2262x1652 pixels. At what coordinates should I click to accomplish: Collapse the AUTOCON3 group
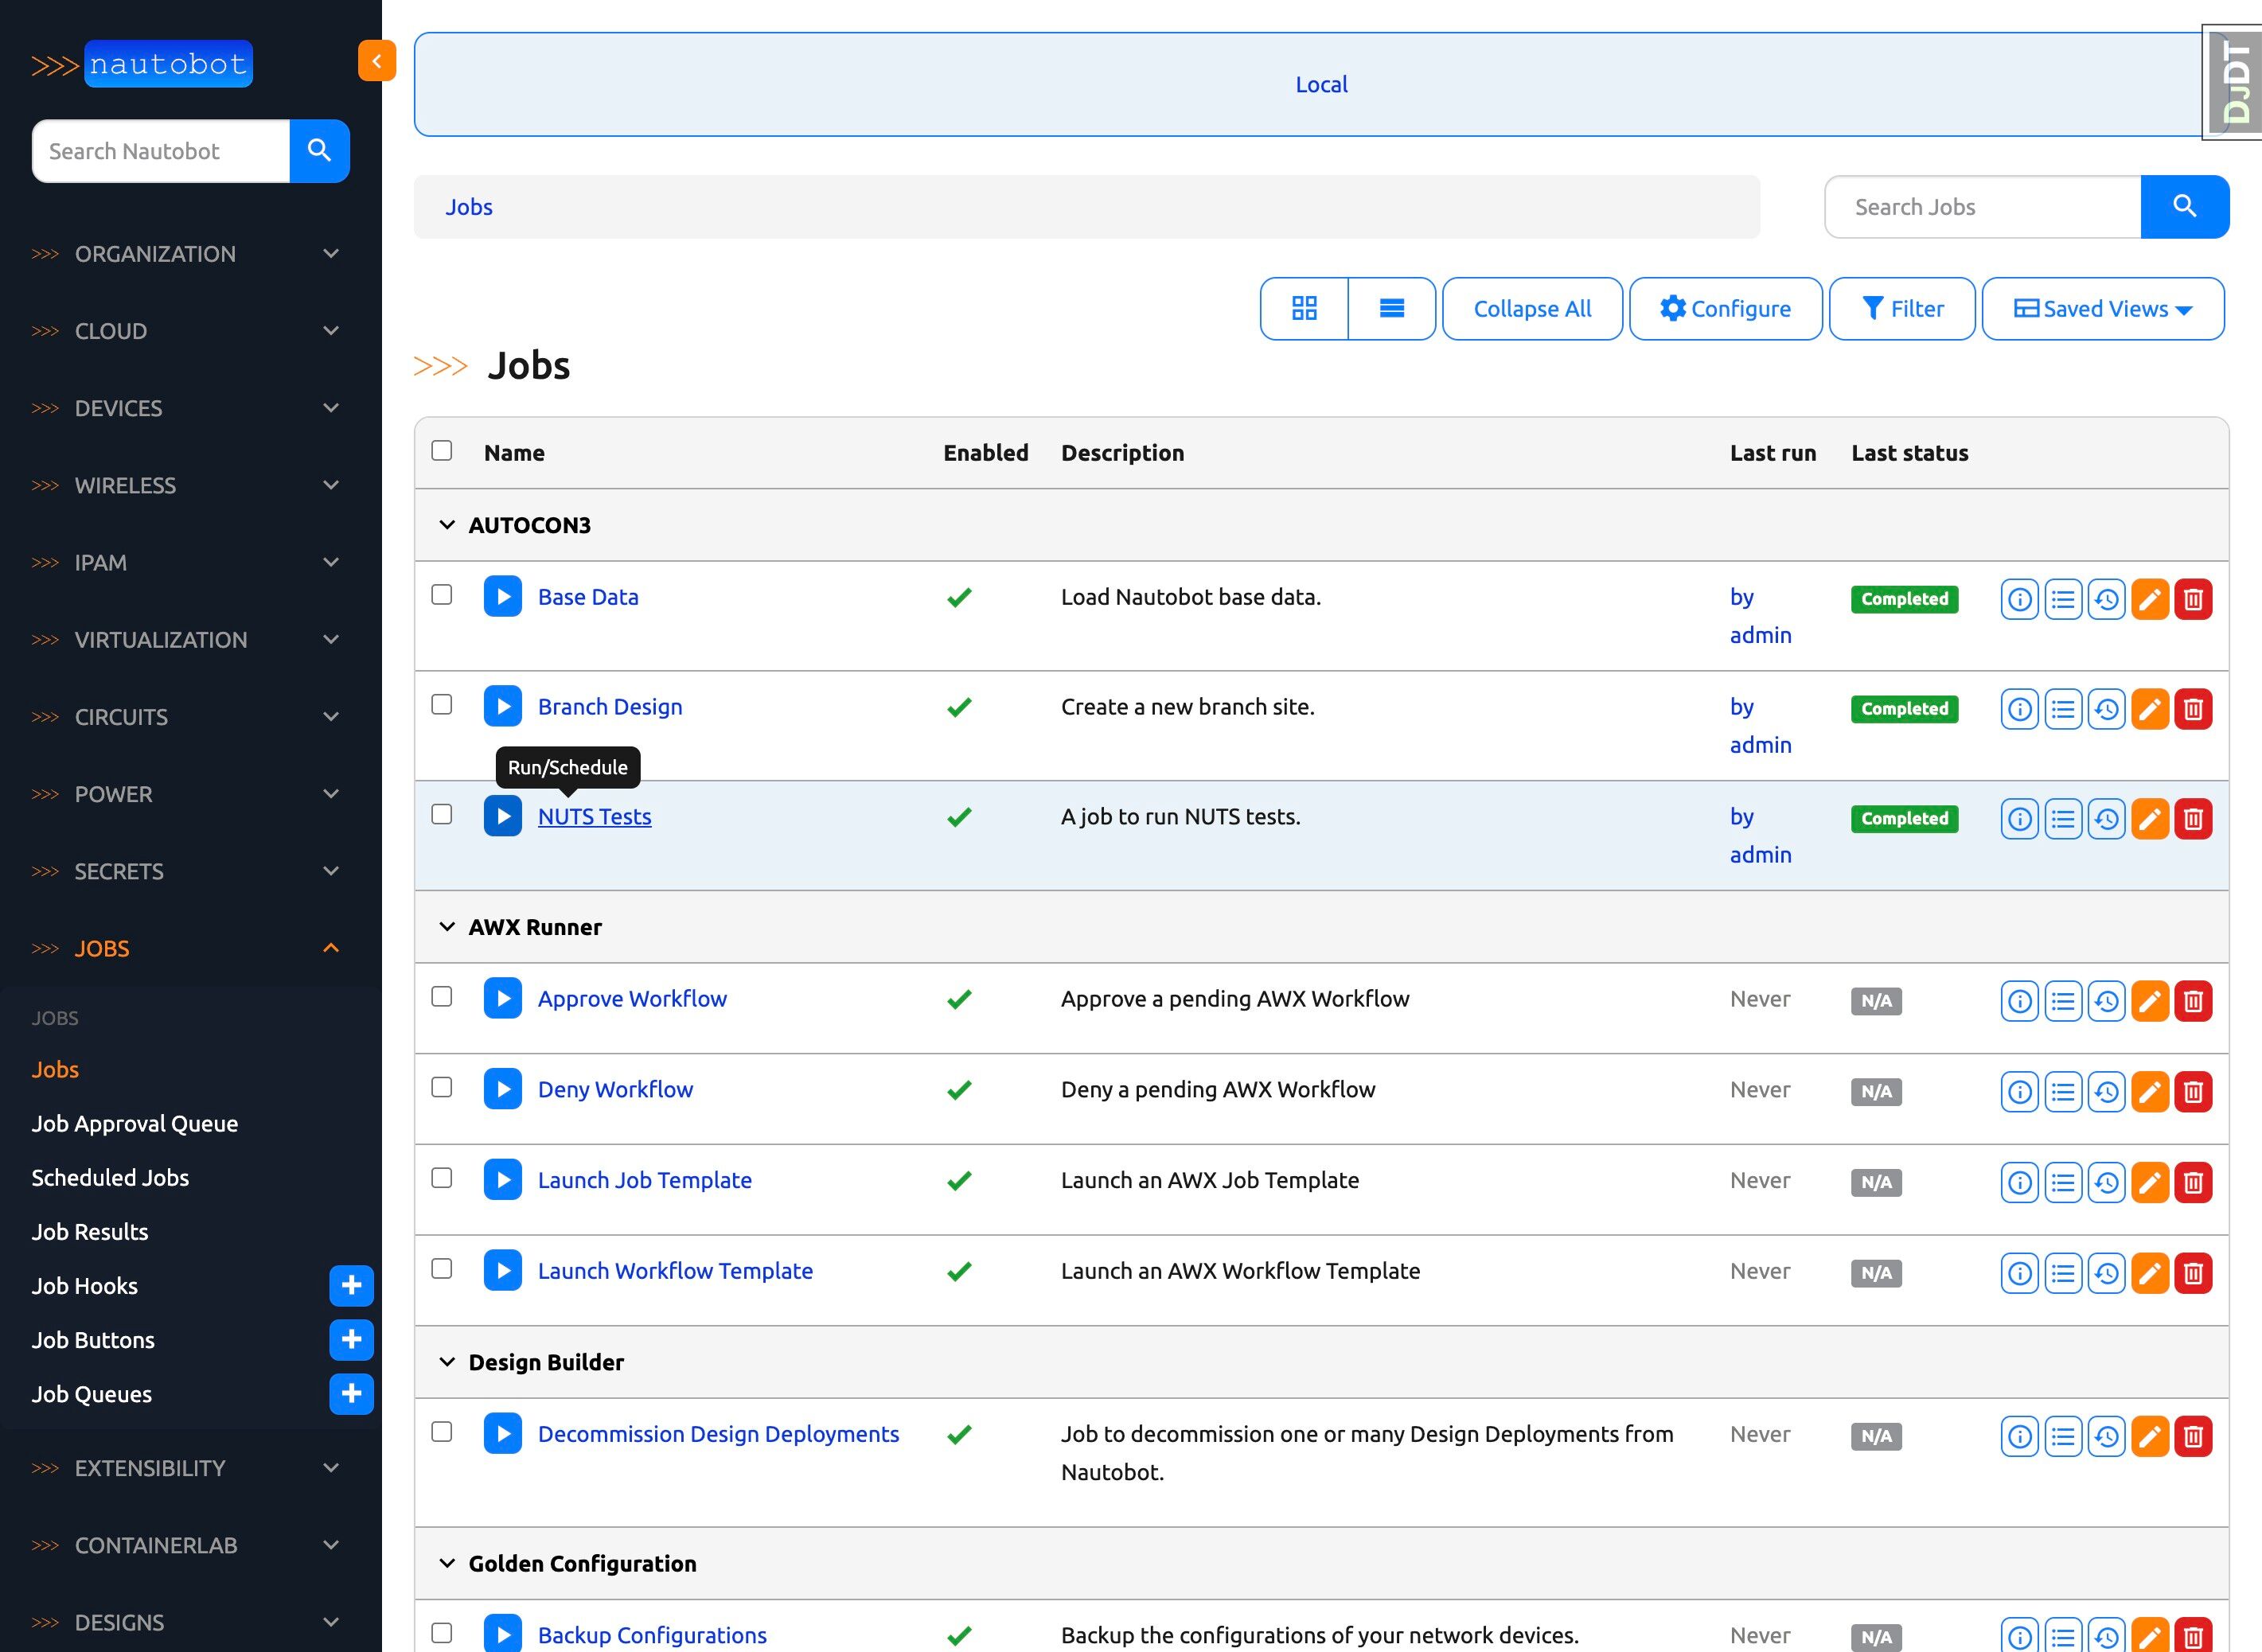(x=447, y=525)
